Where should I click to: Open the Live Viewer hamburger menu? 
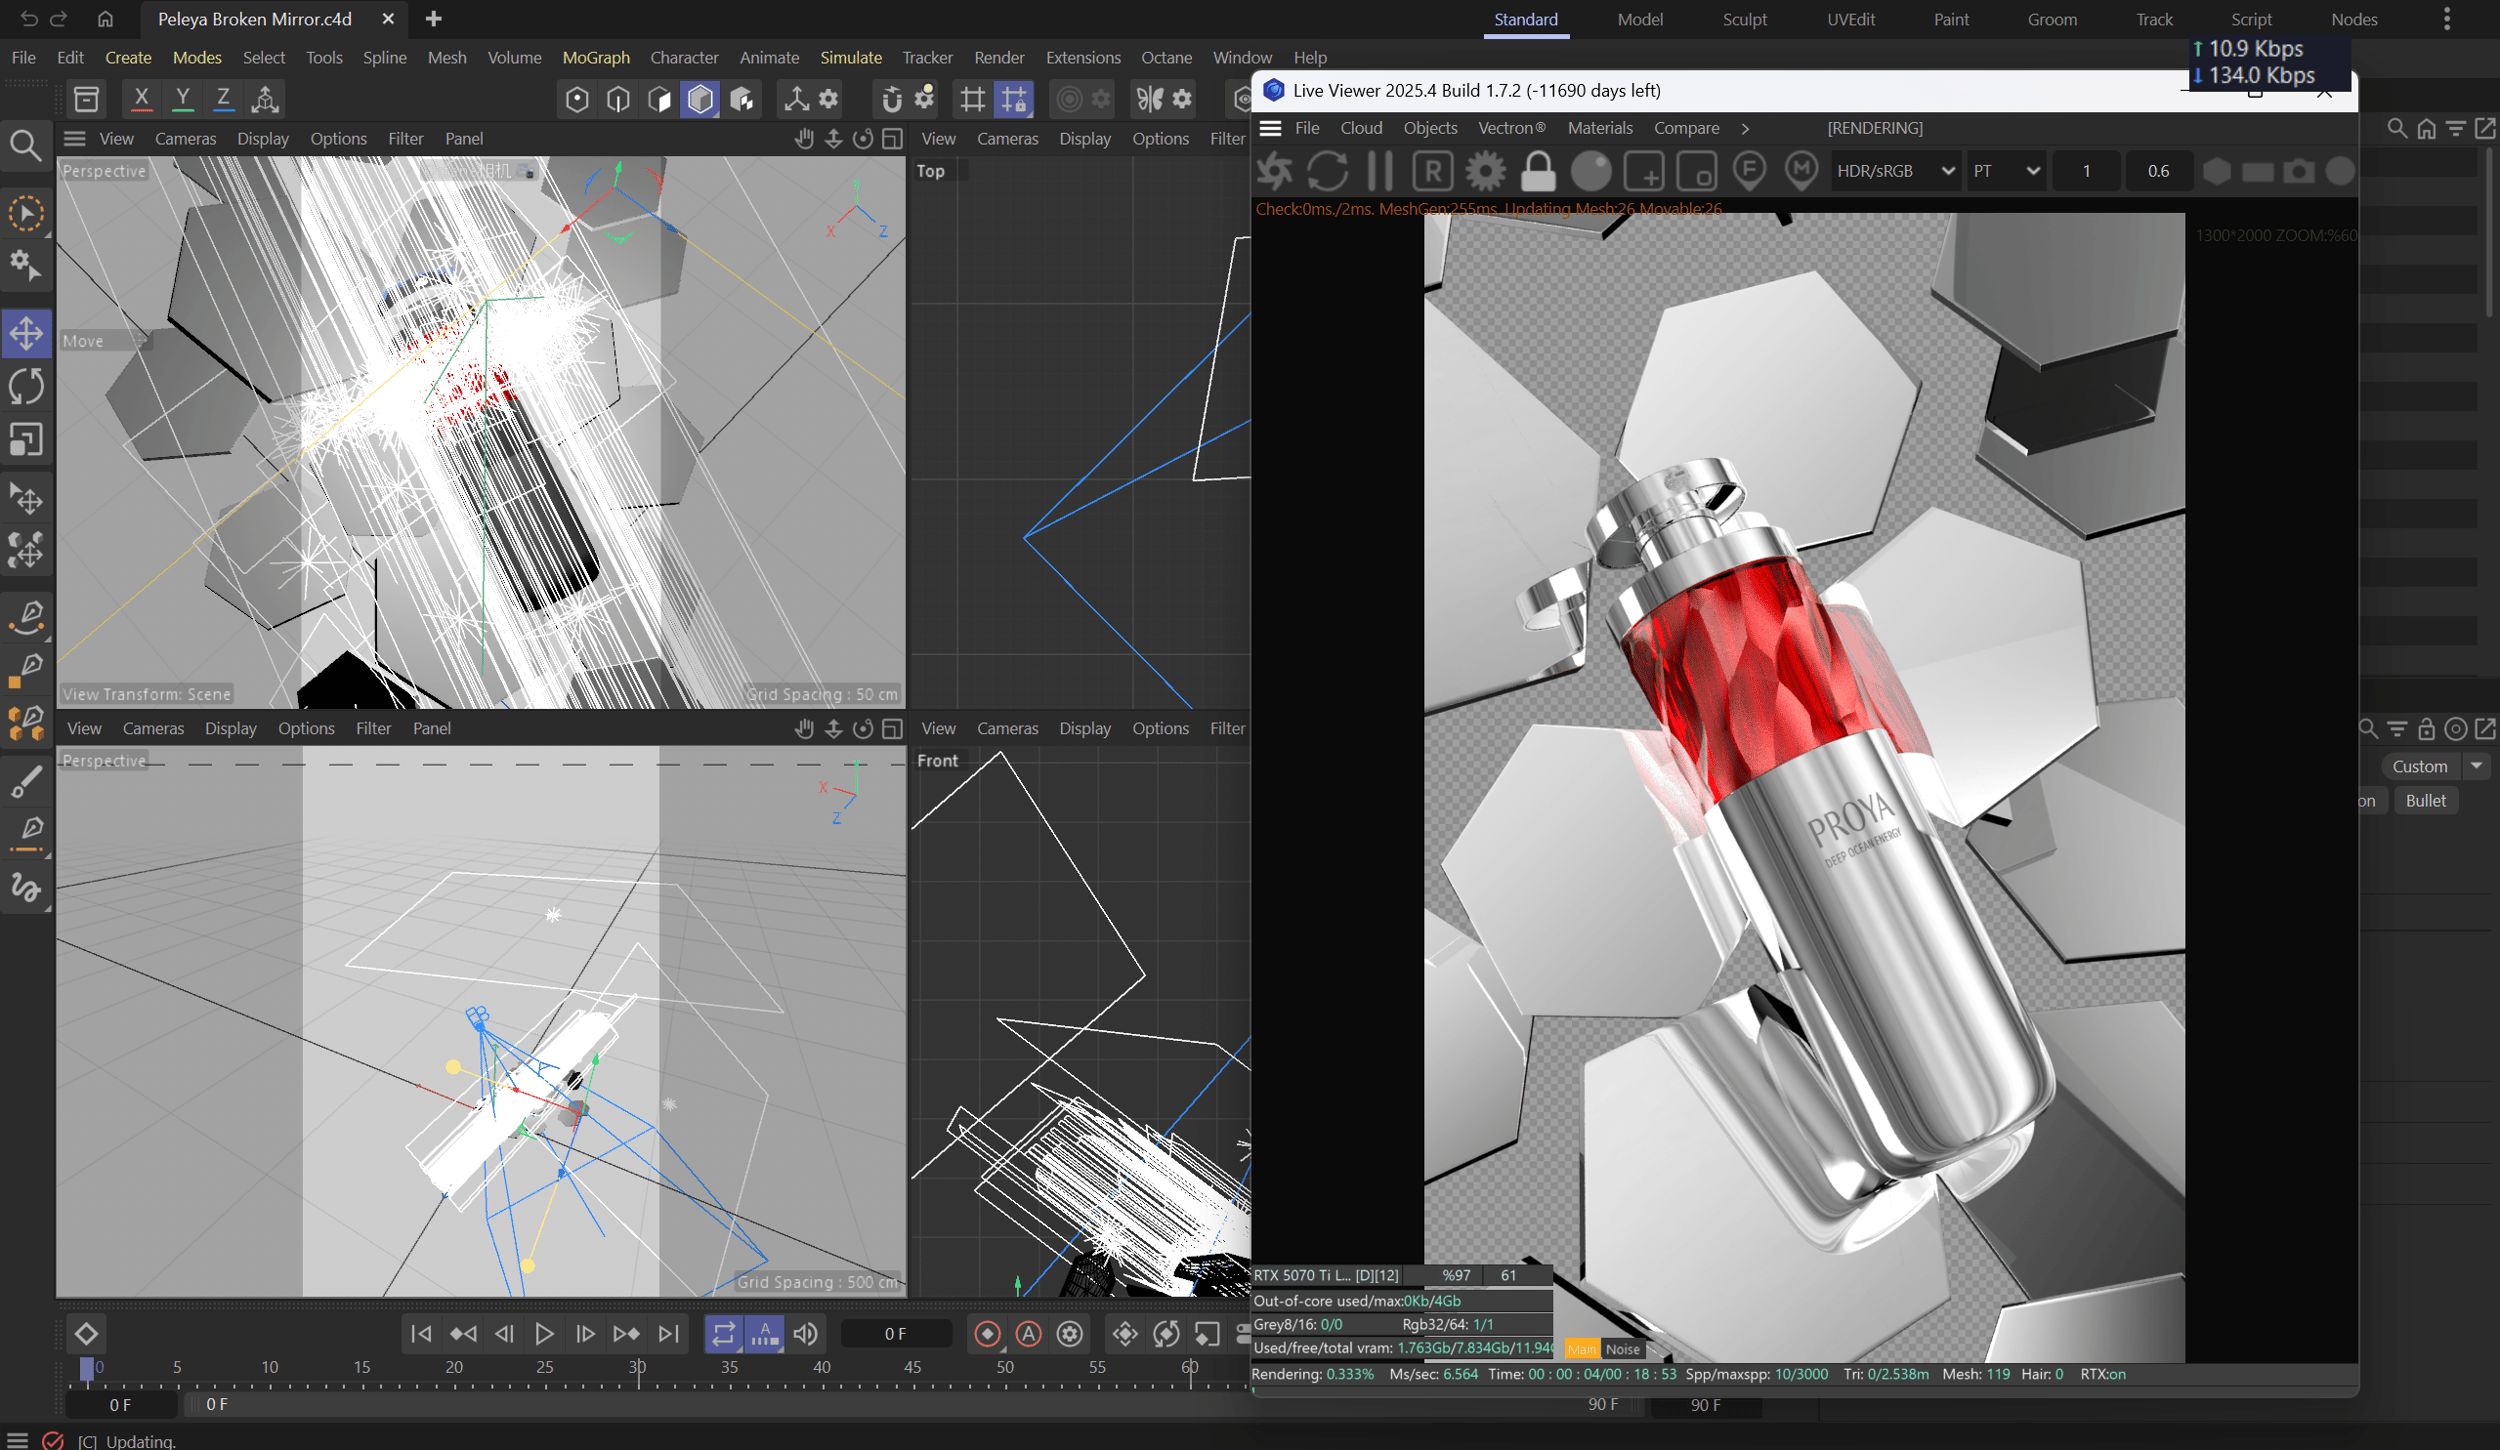[x=1270, y=128]
